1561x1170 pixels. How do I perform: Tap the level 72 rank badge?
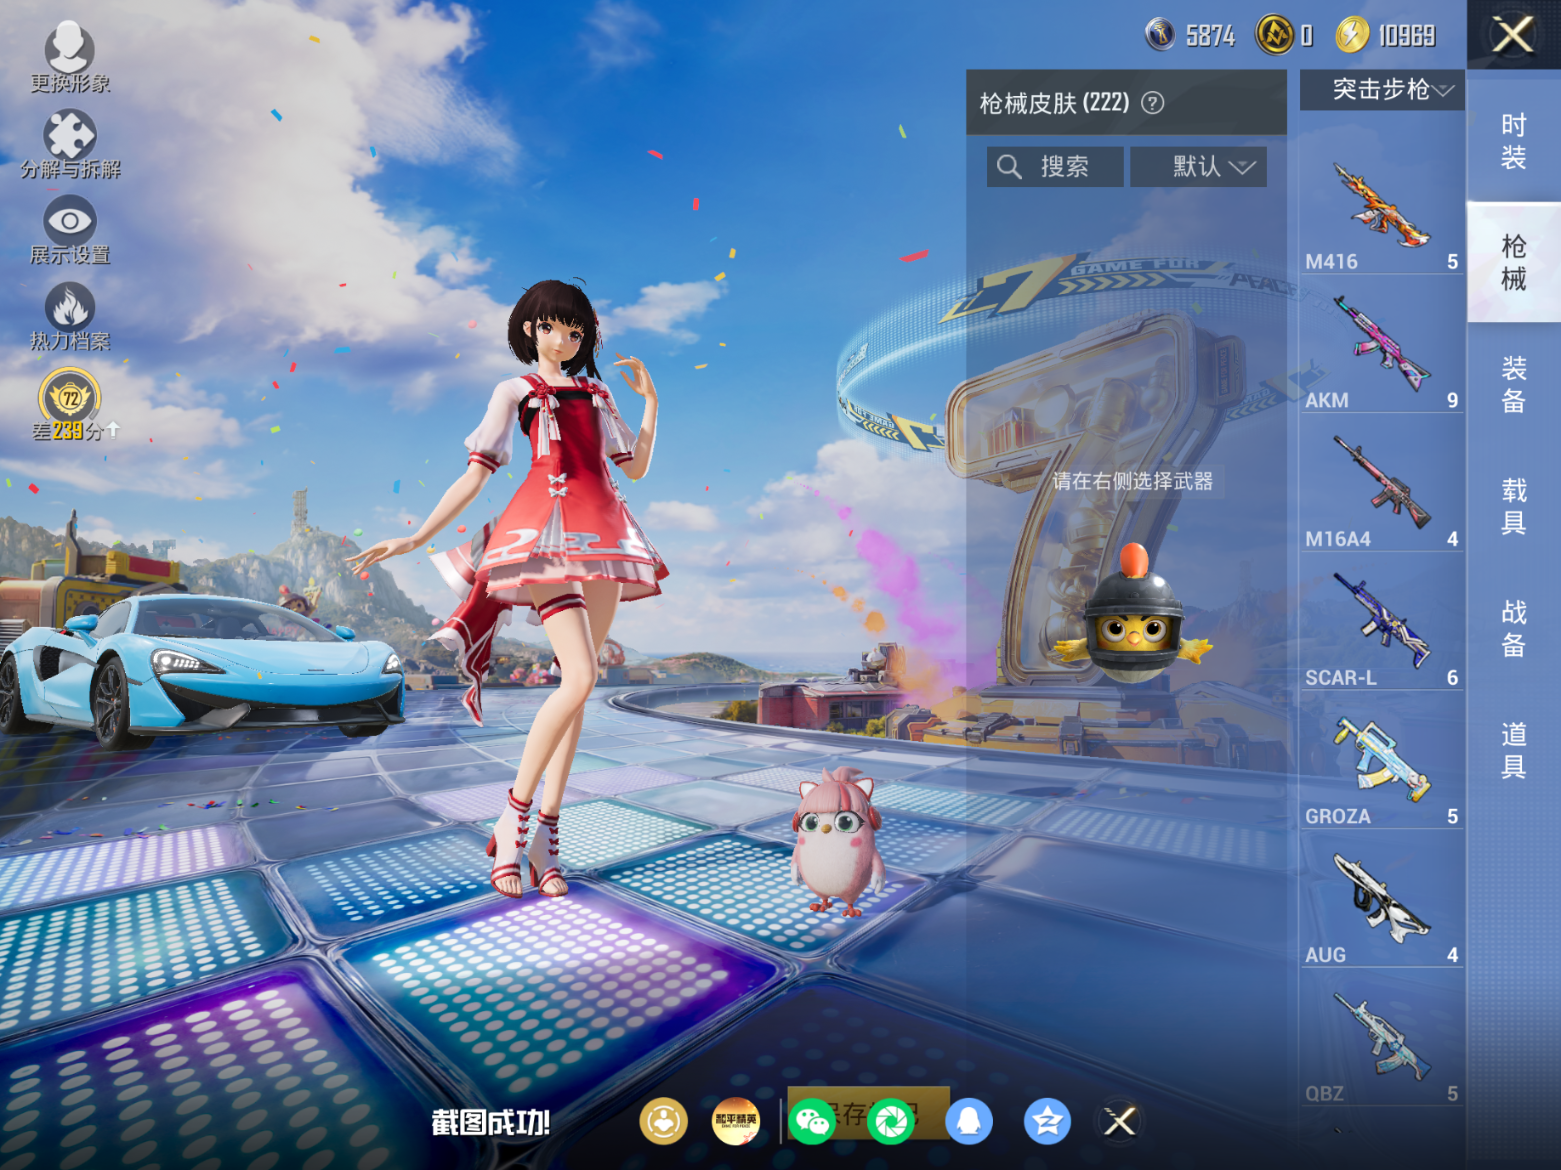coord(70,396)
